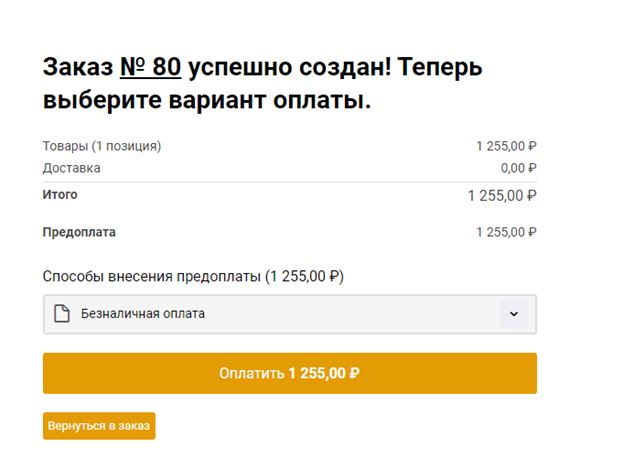638x450 pixels.
Task: Open the Безналичная оплата payment dropdown
Action: 290,314
